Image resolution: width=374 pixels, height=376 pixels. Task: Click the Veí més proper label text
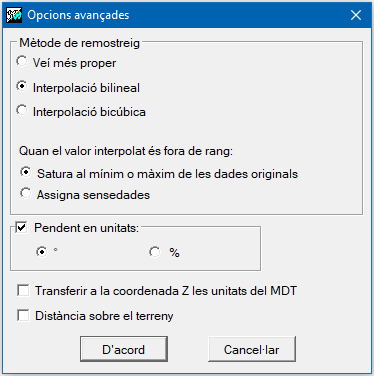tap(74, 63)
